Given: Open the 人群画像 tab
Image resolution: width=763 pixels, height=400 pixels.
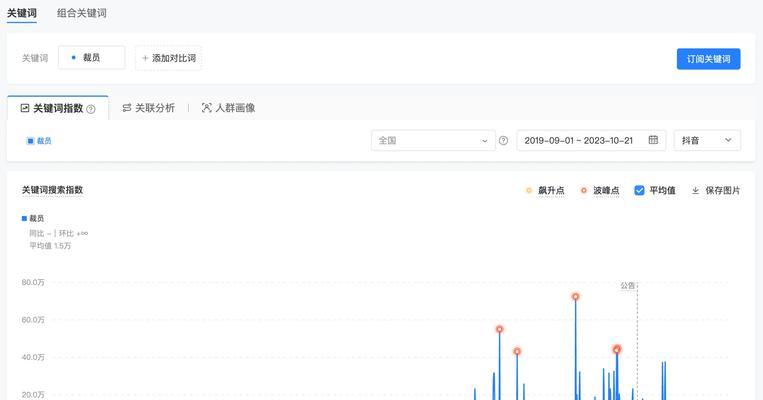Looking at the screenshot, I should [228, 108].
